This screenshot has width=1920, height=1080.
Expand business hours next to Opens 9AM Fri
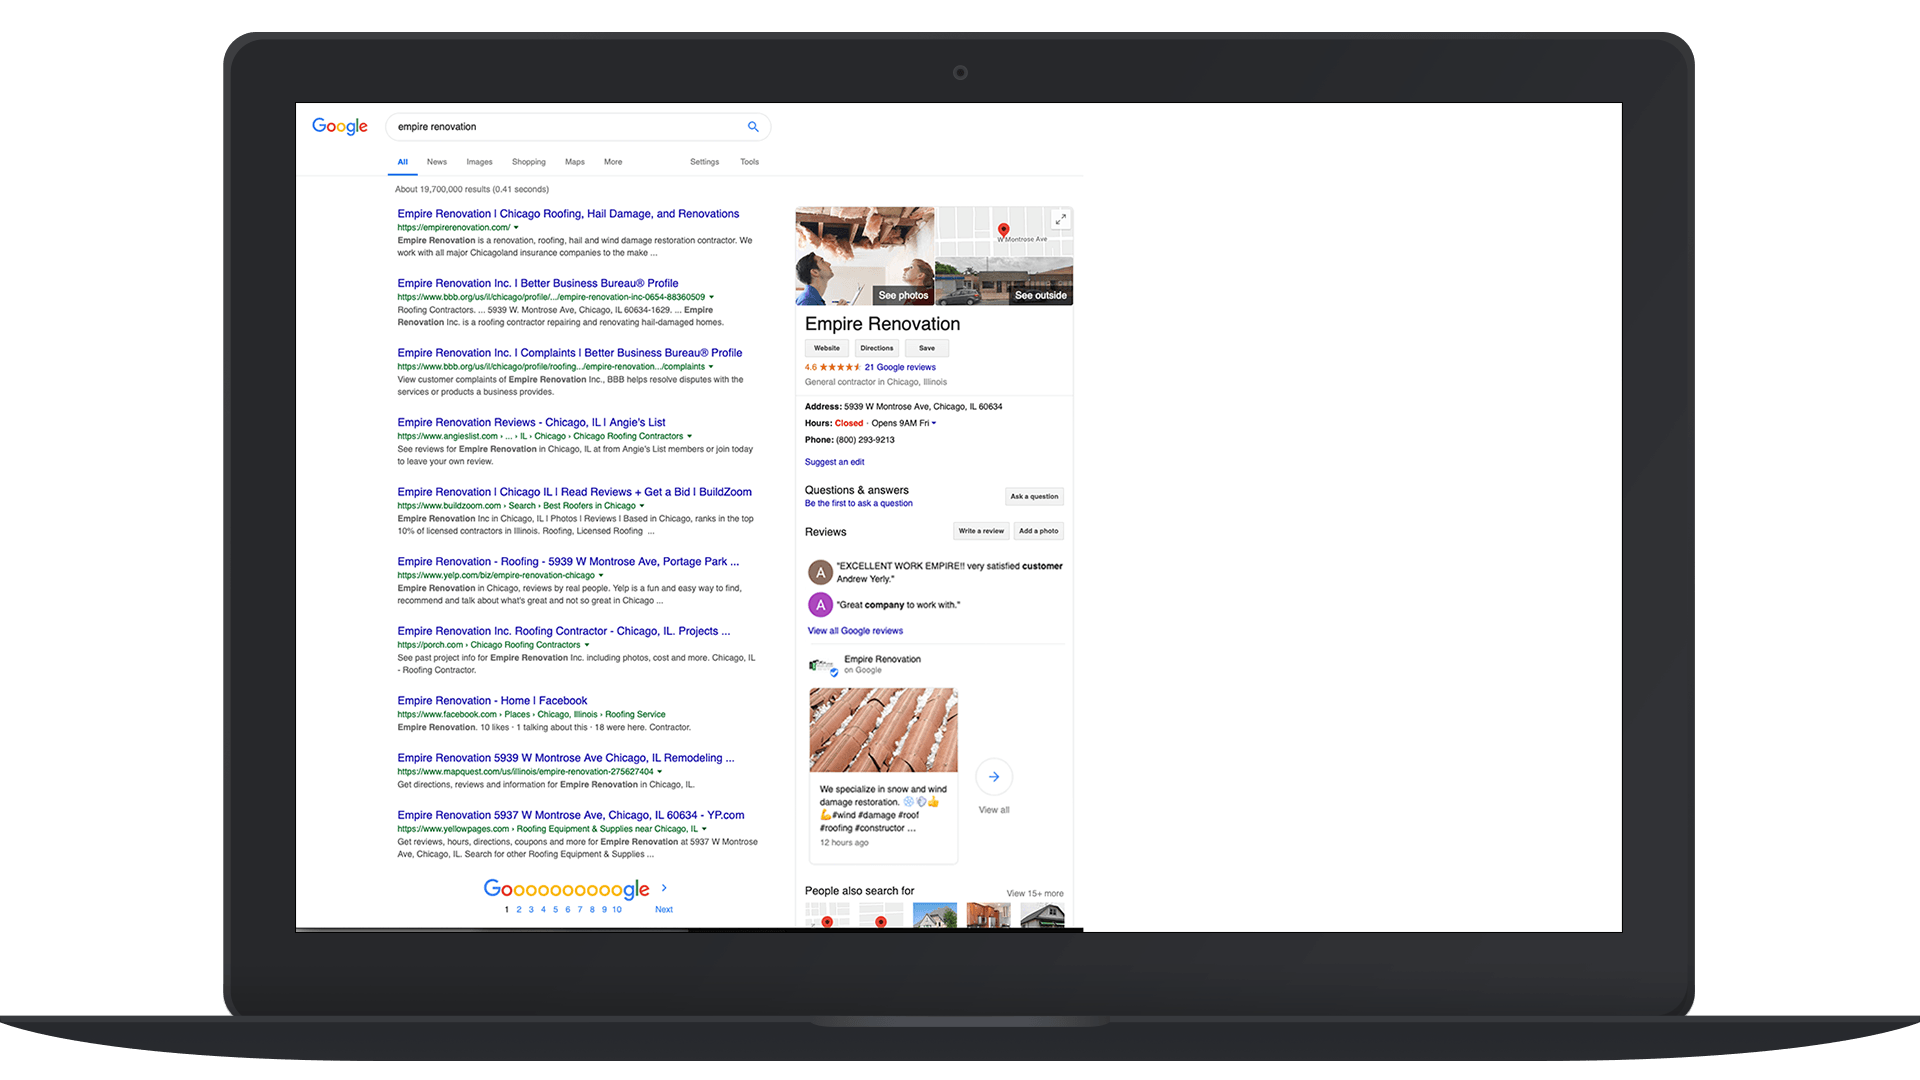point(934,423)
